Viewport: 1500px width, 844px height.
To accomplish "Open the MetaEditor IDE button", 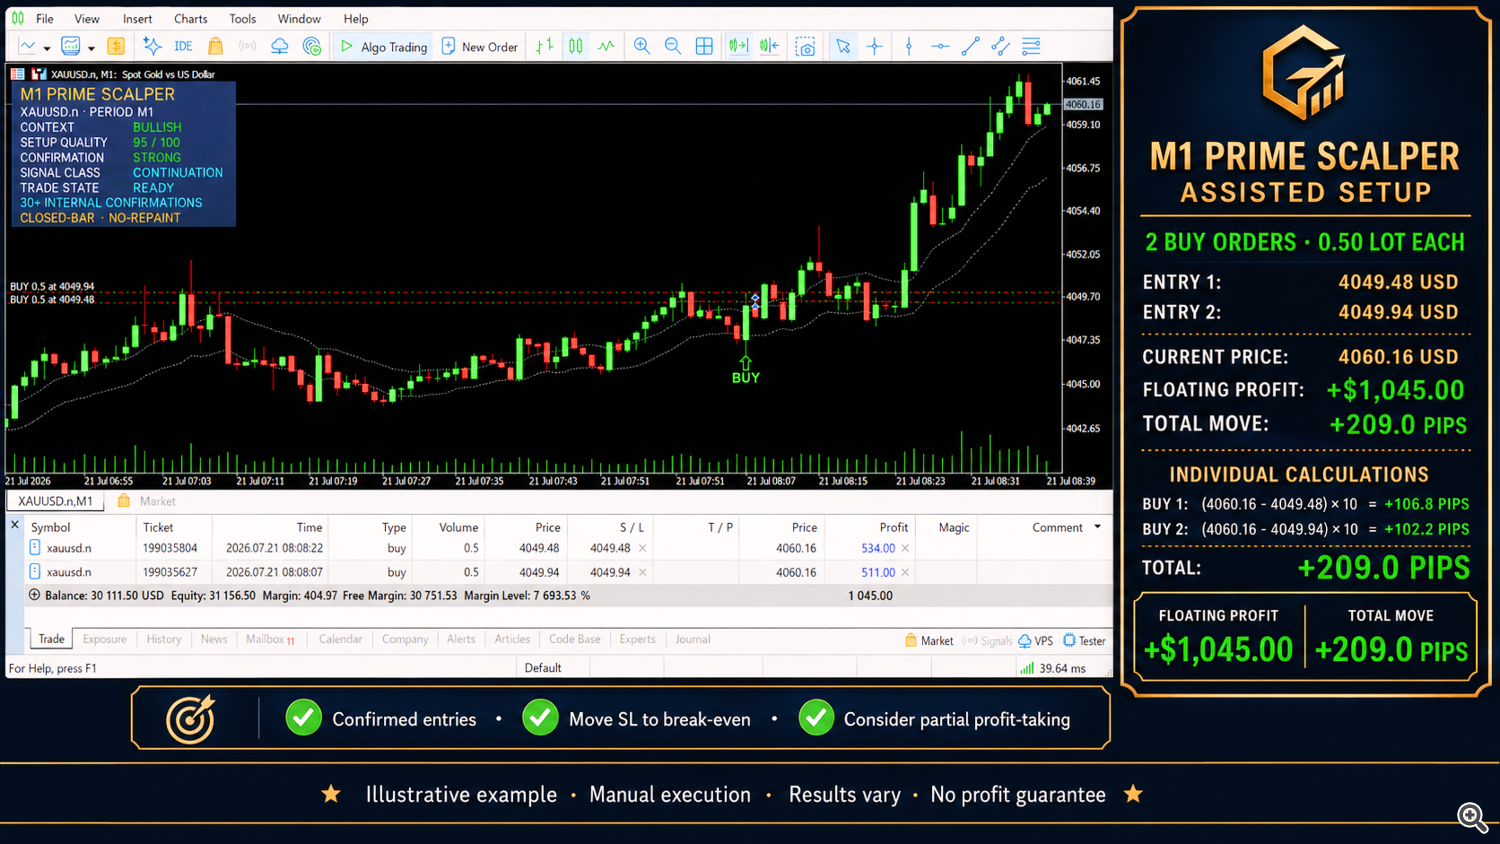I will pyautogui.click(x=183, y=46).
